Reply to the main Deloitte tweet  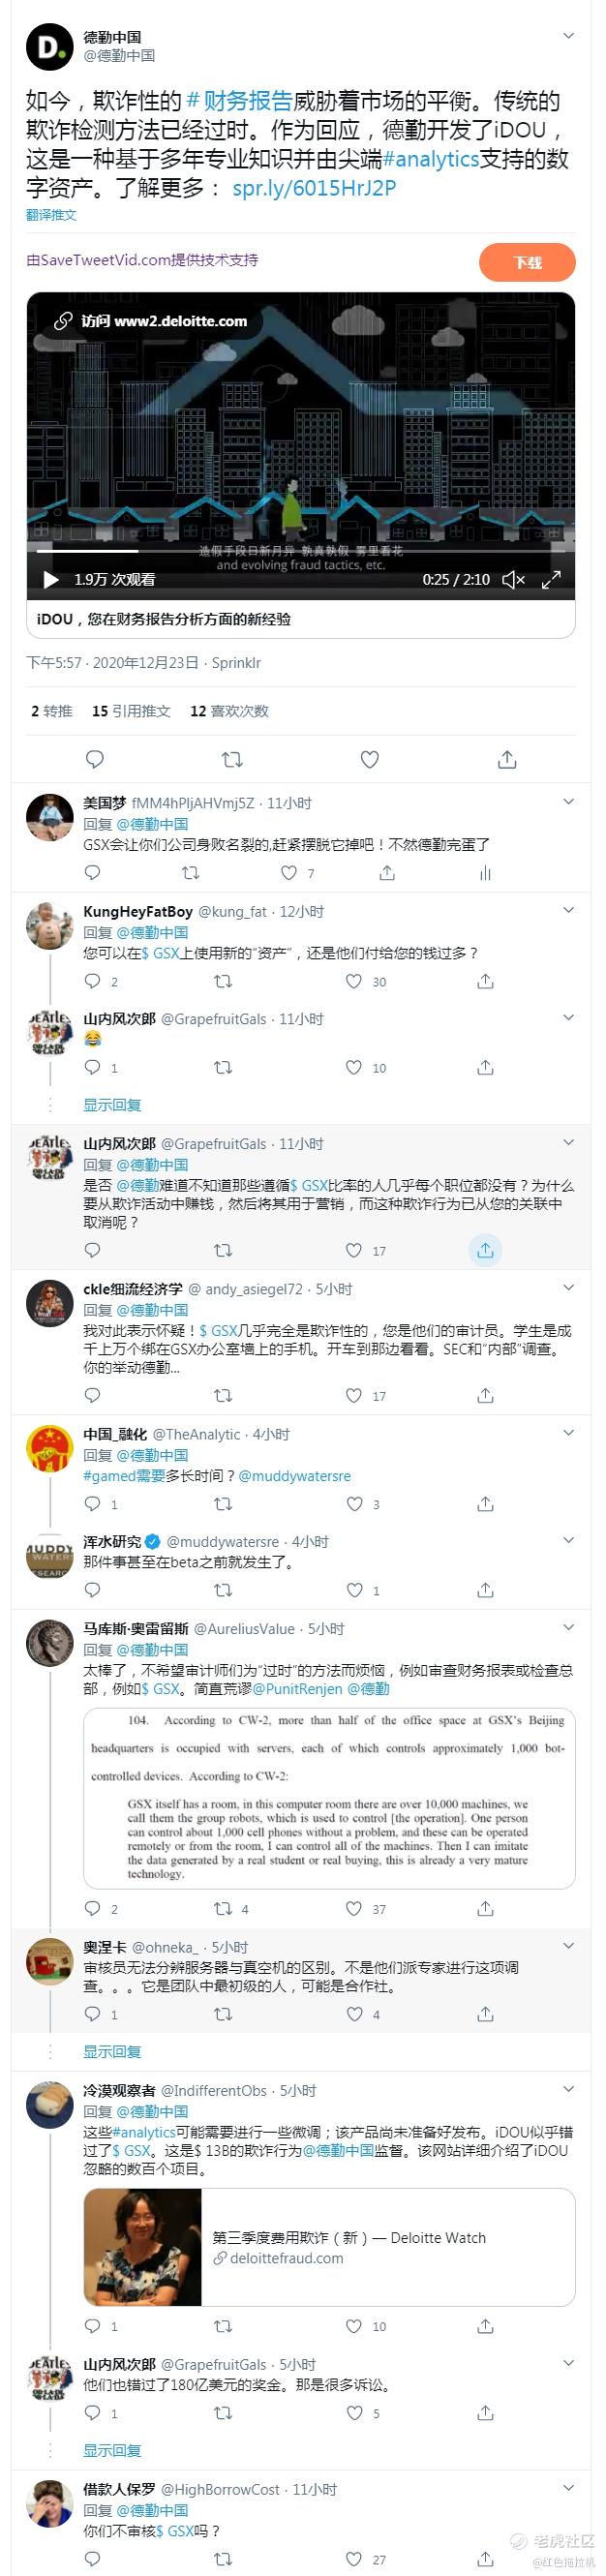coord(95,759)
